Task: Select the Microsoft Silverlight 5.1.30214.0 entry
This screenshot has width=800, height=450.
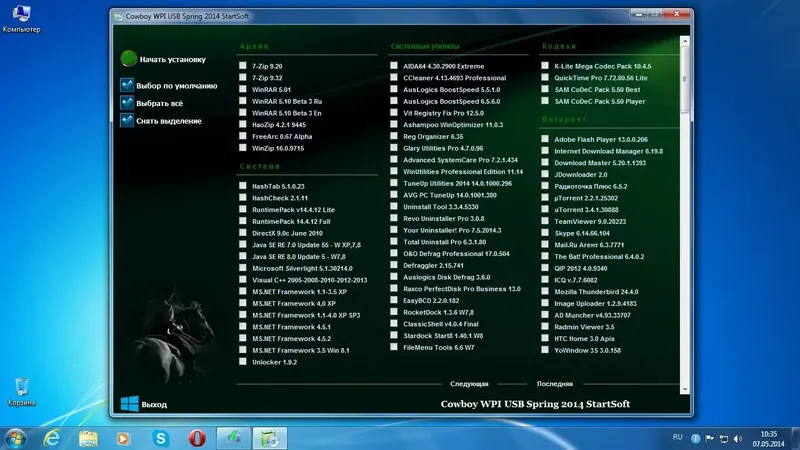Action: pyautogui.click(x=302, y=268)
